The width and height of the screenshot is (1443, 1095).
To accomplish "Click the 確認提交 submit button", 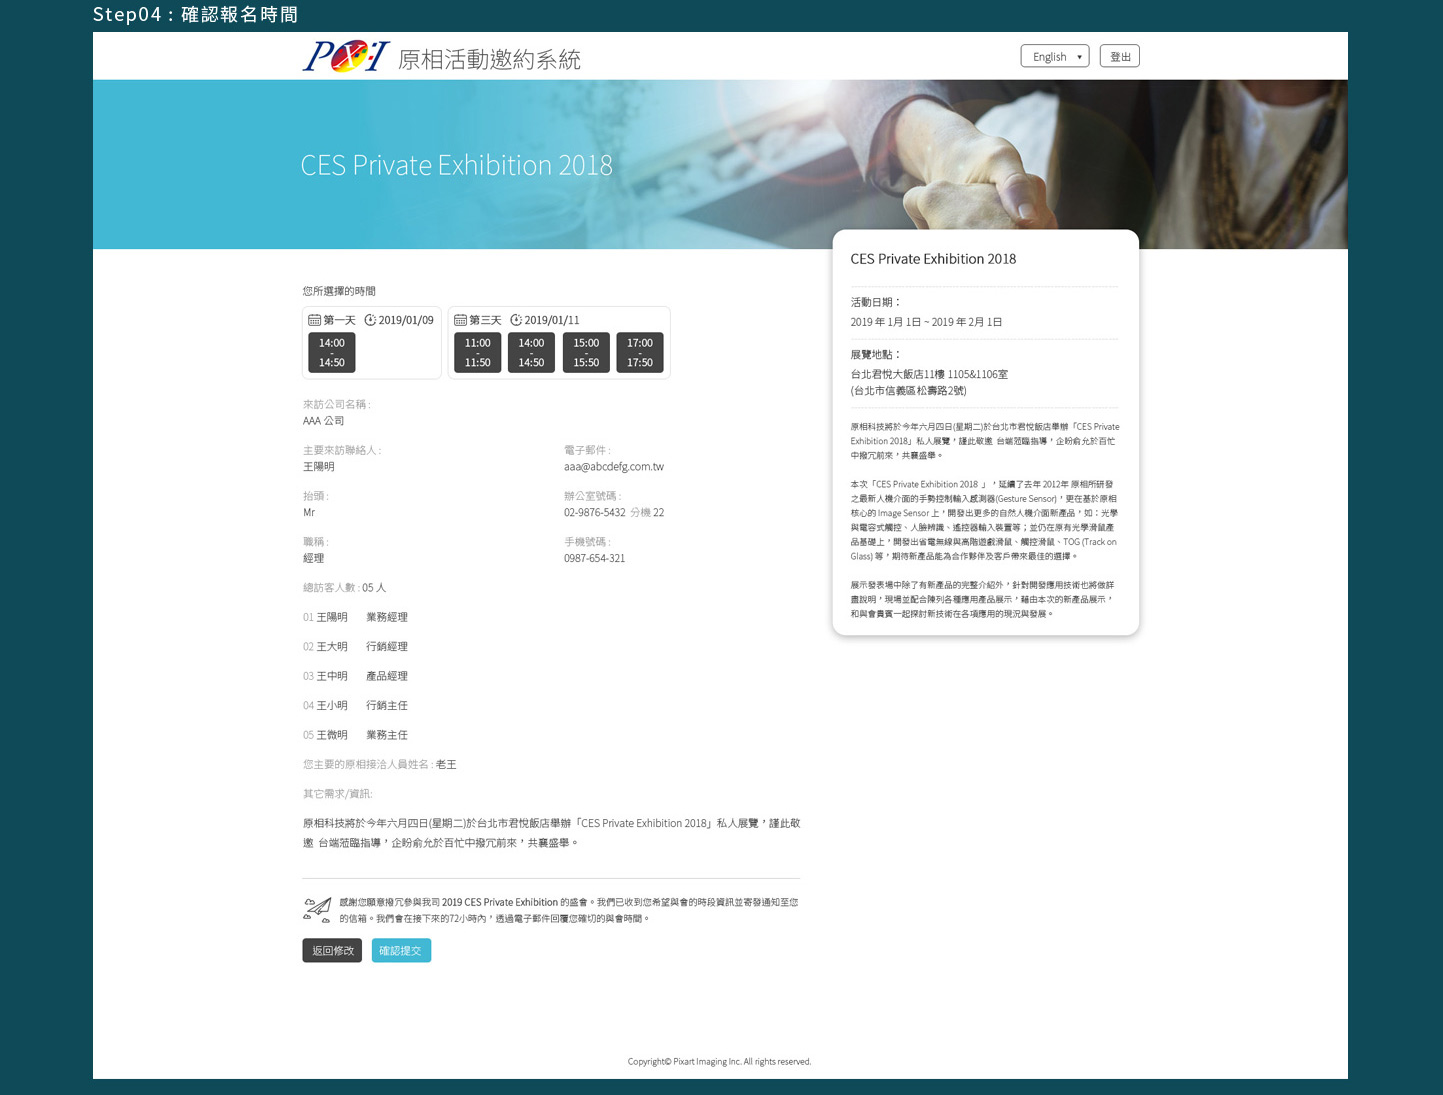I will pos(400,951).
